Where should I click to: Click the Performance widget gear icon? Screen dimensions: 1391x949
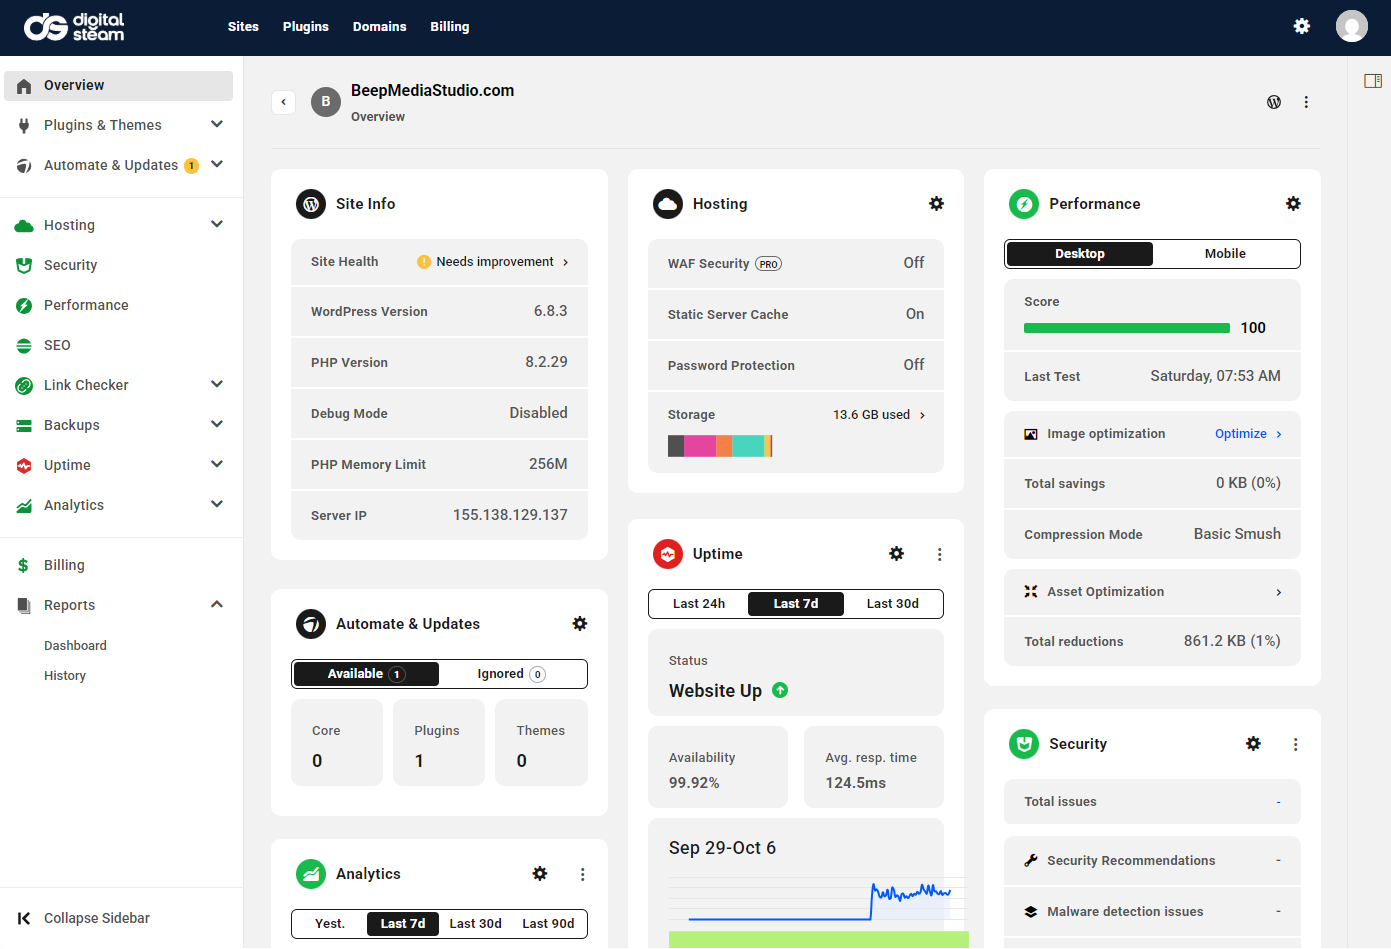(x=1293, y=204)
